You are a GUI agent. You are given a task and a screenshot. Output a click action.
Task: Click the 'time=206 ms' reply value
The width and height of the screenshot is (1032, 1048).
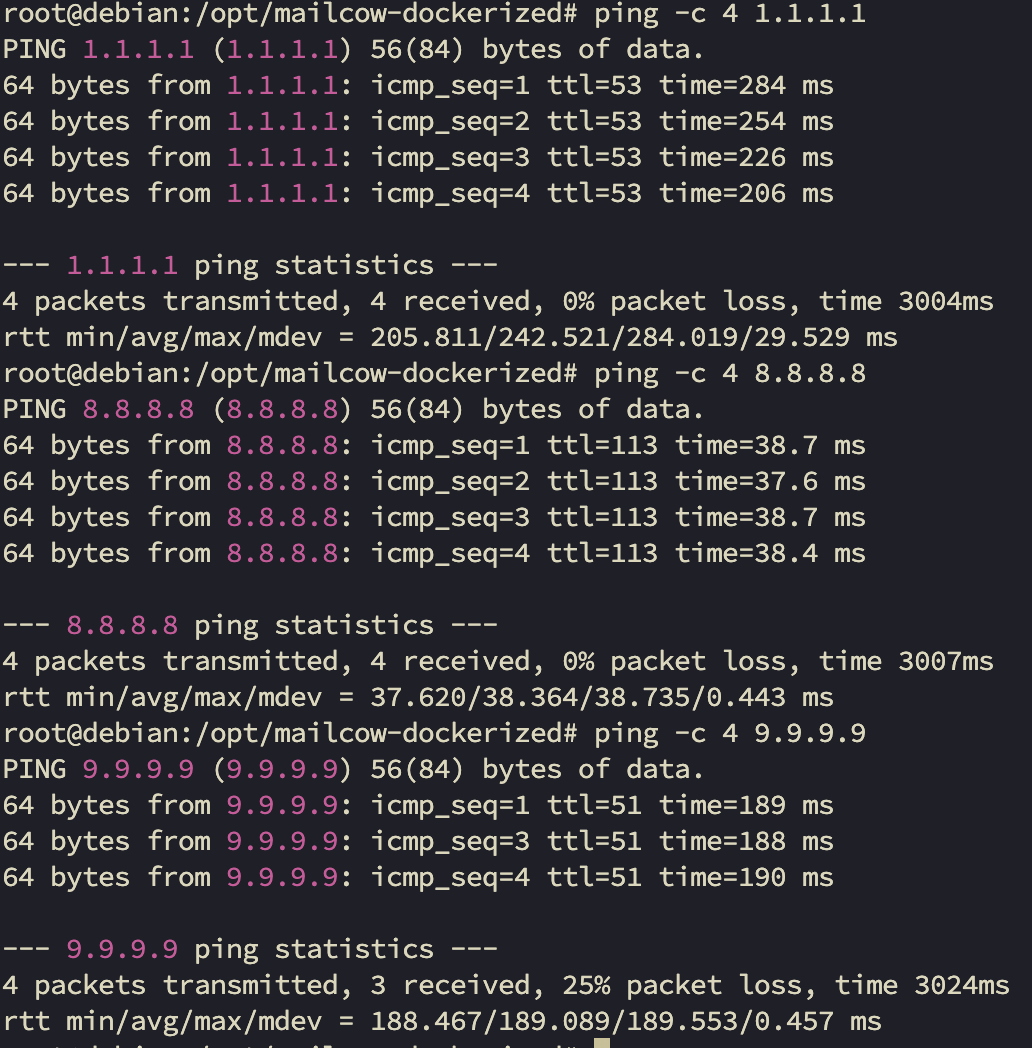(x=745, y=194)
